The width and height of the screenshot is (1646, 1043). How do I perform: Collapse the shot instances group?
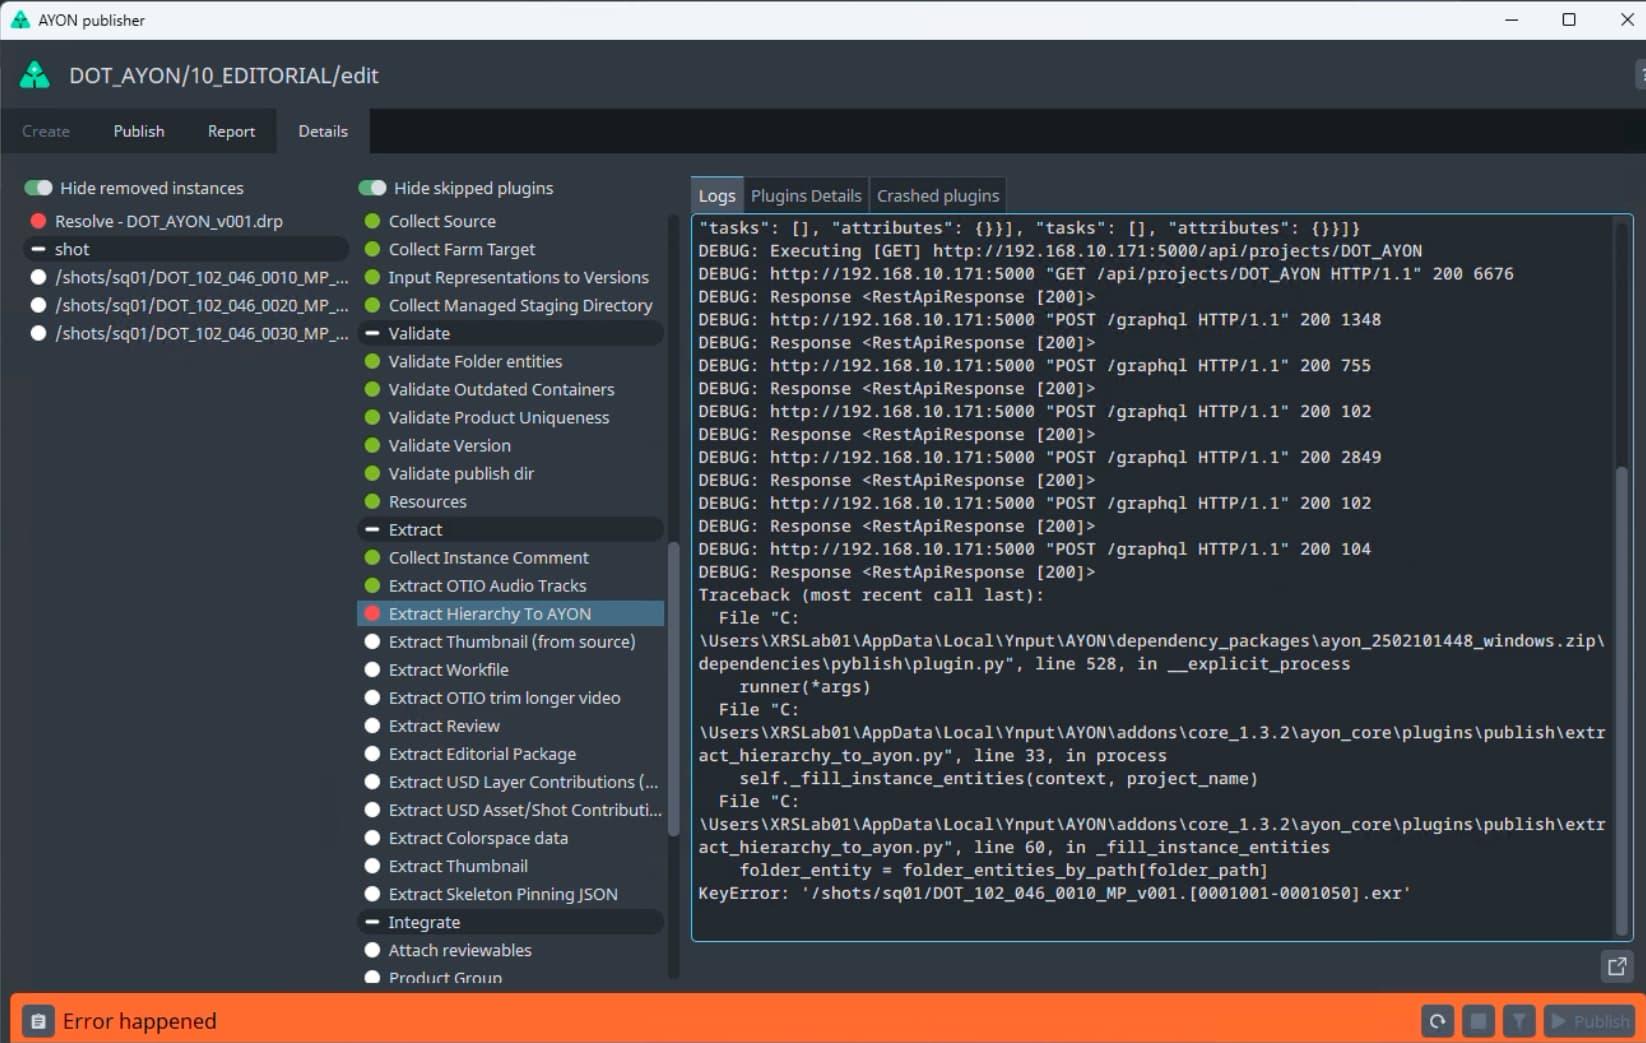coord(38,250)
